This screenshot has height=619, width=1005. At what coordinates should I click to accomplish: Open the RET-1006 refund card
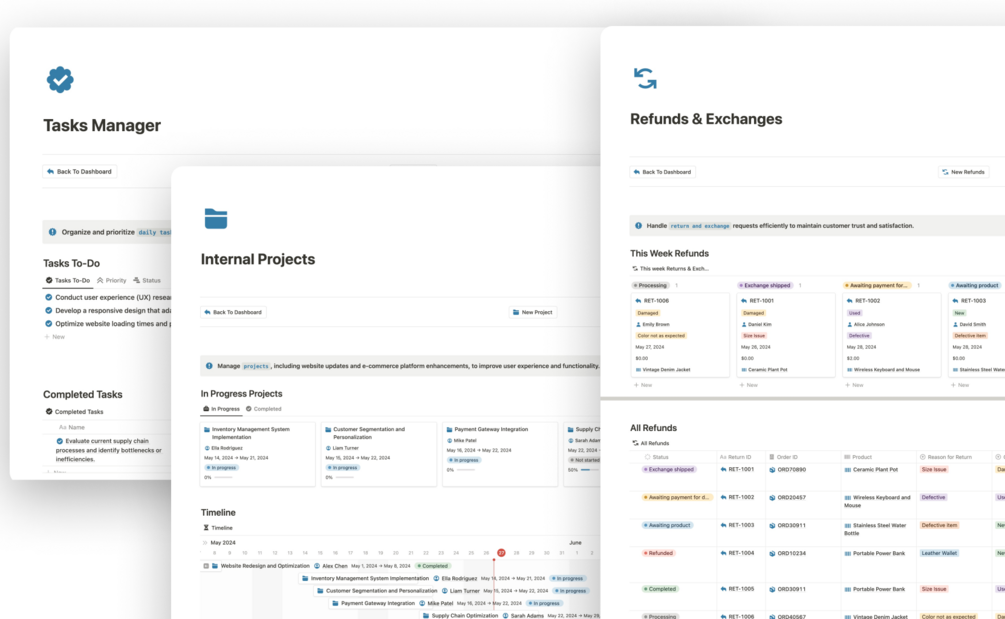(x=680, y=335)
